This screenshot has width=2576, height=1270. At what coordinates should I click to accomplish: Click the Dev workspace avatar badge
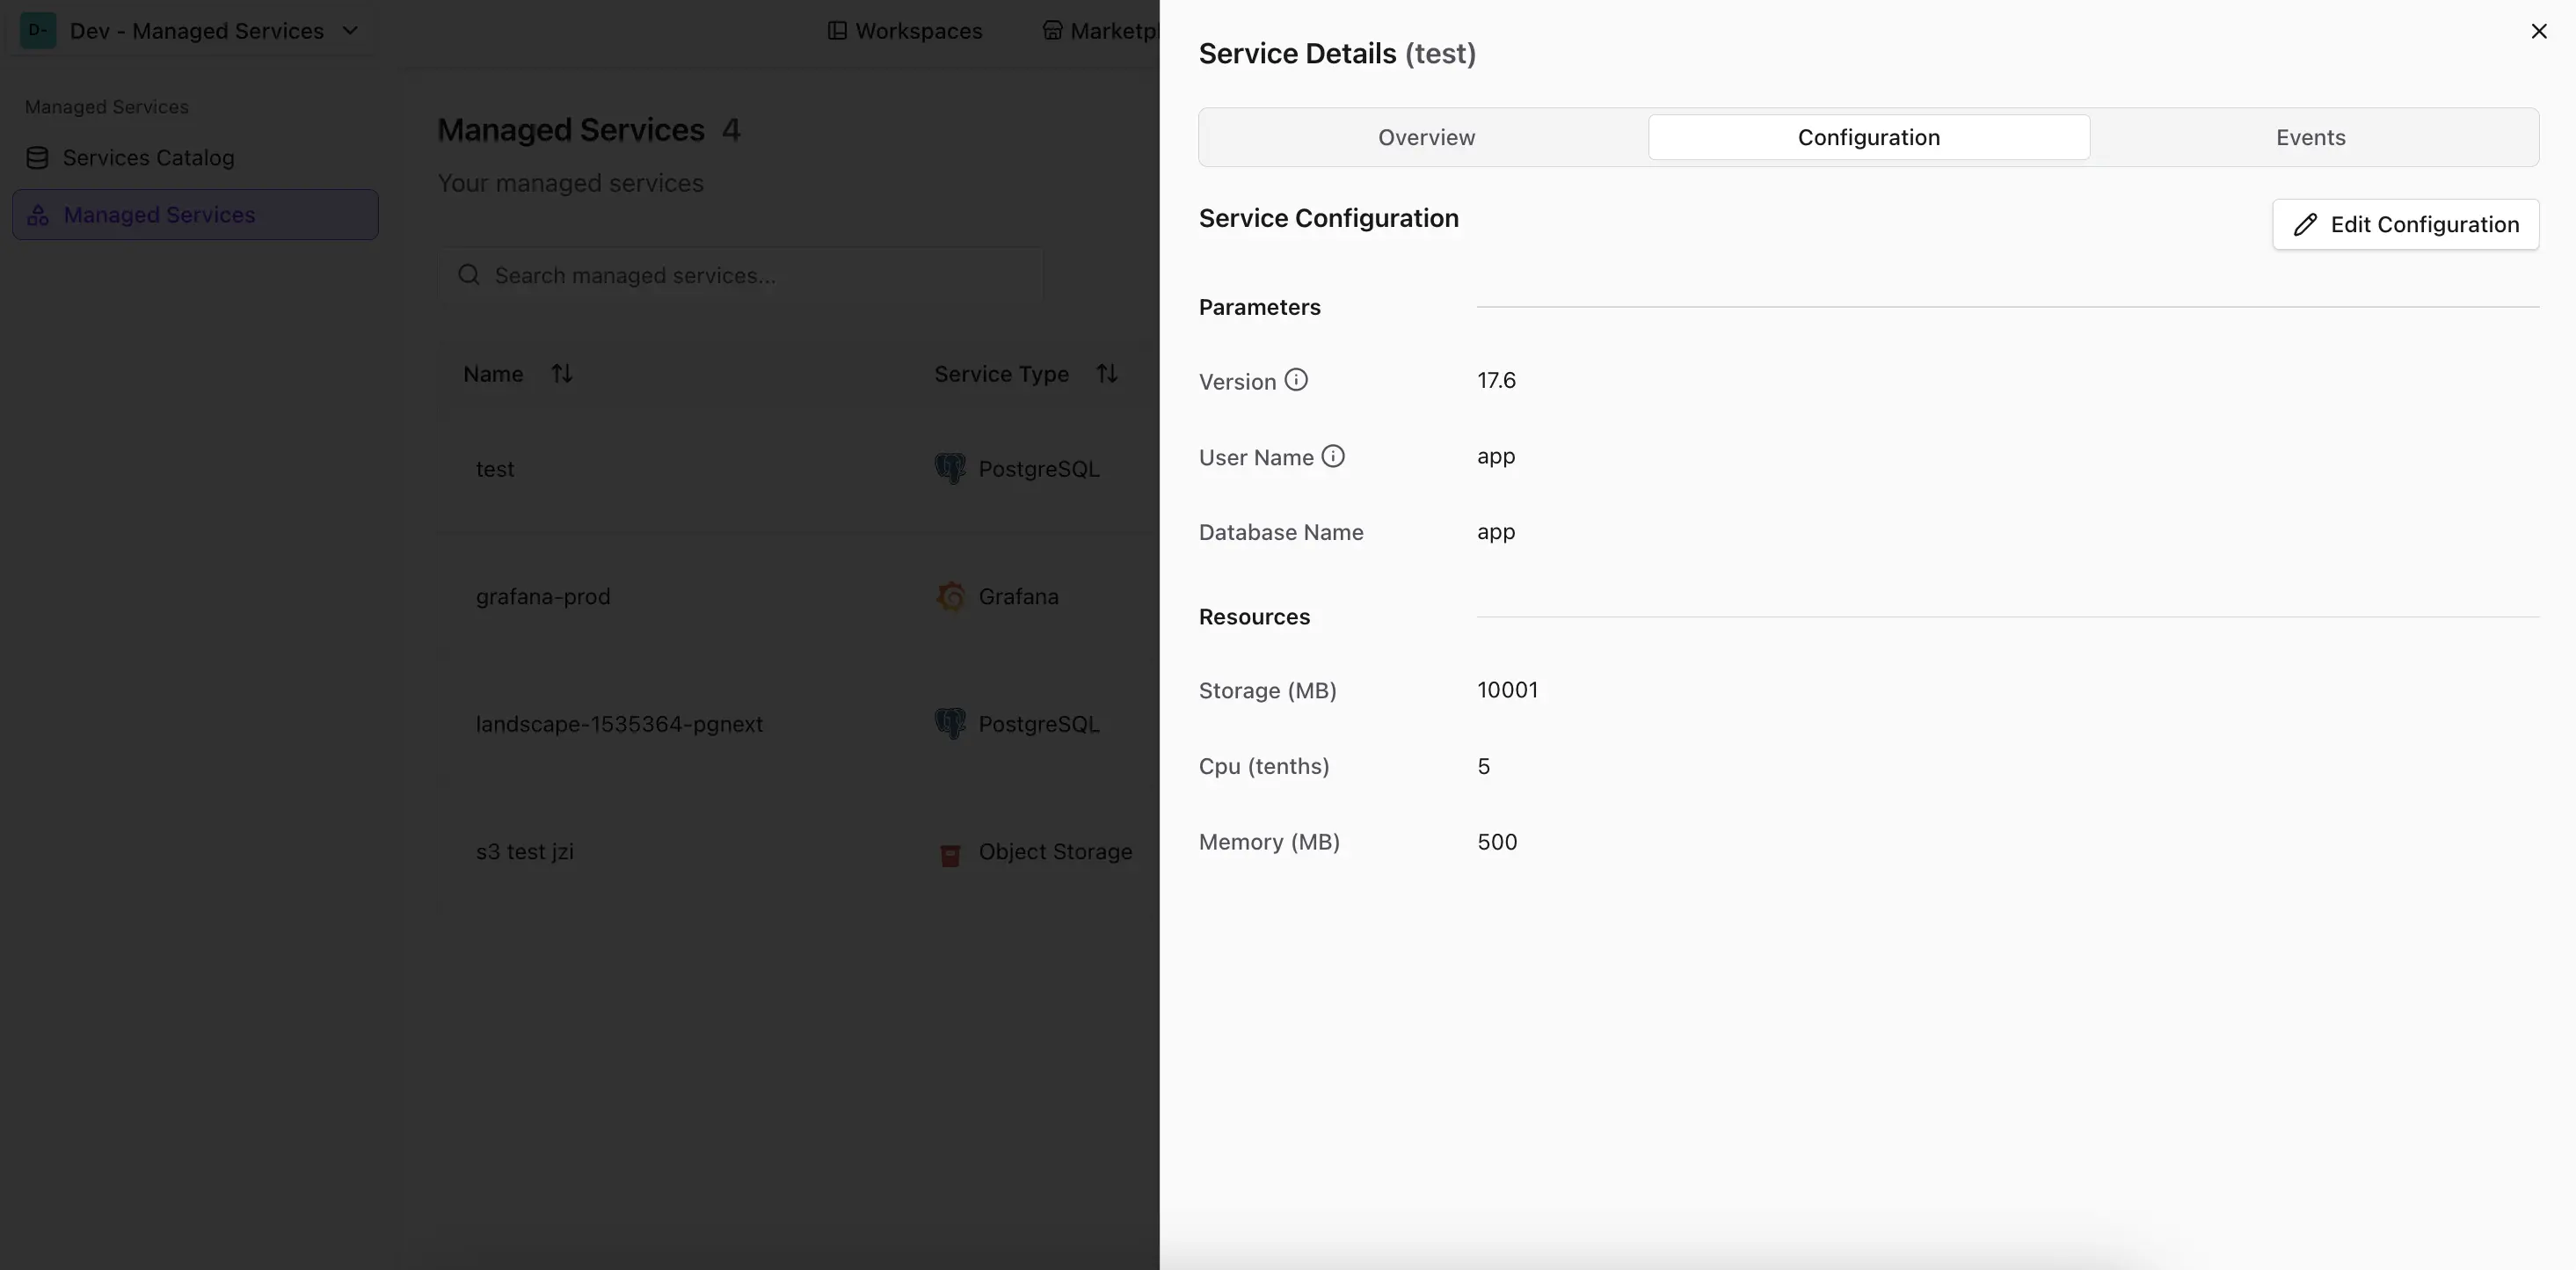click(38, 30)
